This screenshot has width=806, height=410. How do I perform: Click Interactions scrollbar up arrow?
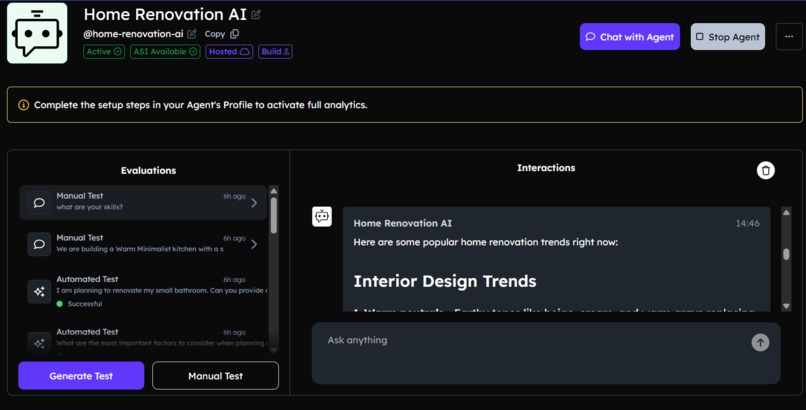click(786, 212)
